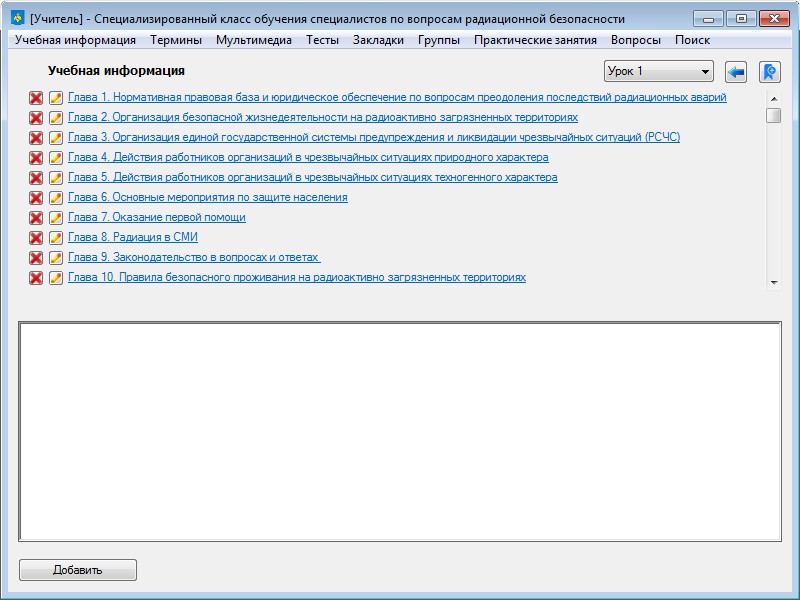This screenshot has width=800, height=600.
Task: Edit Глава 2 using the pencil icon
Action: click(x=56, y=118)
